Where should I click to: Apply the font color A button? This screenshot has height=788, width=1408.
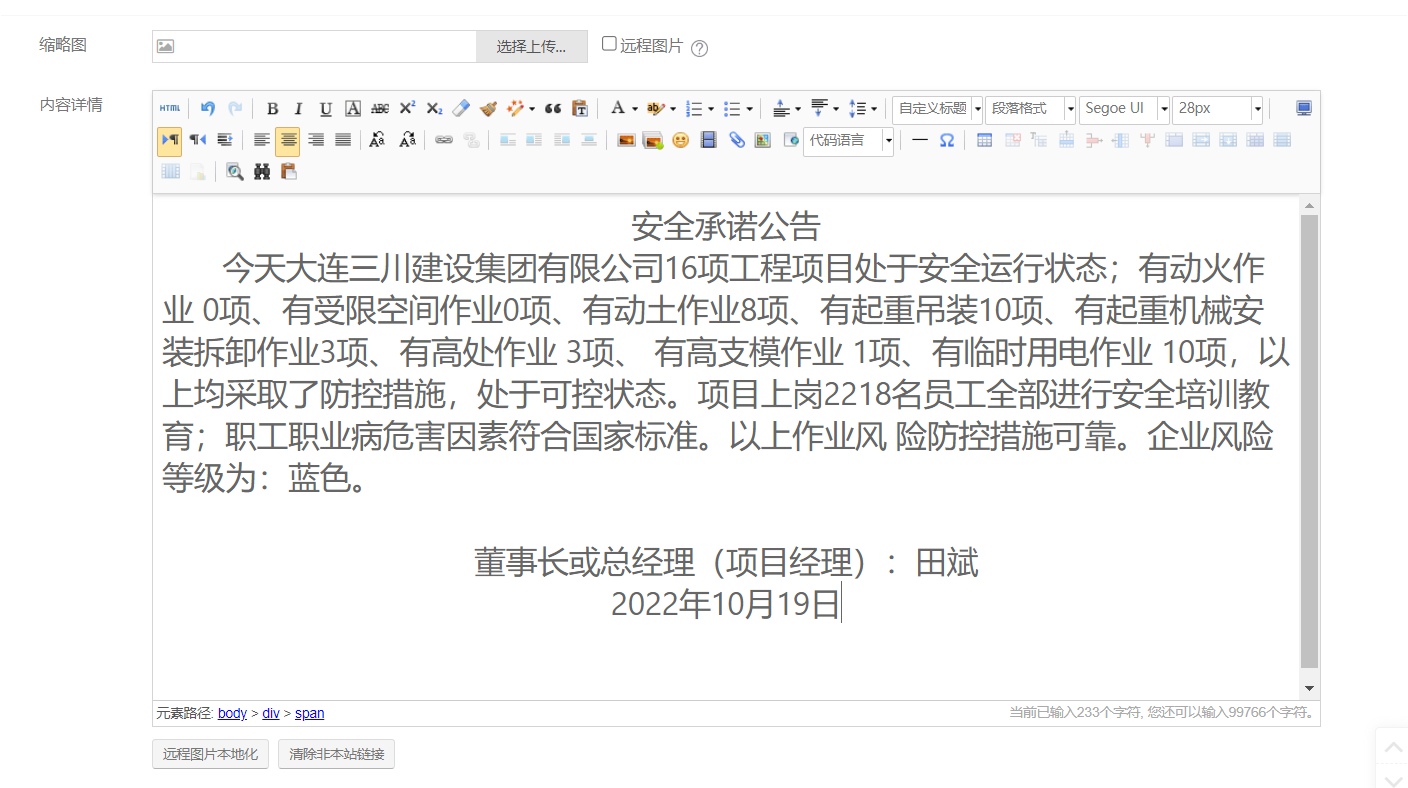(x=618, y=108)
